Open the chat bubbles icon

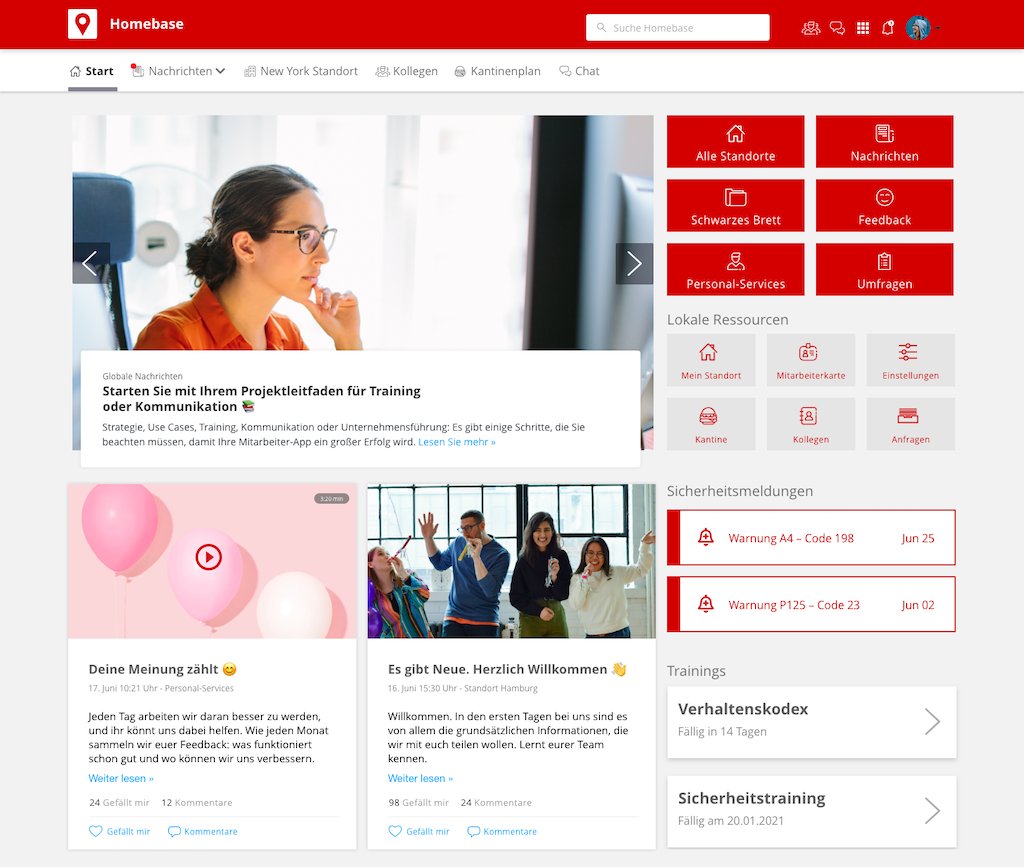pyautogui.click(x=837, y=27)
